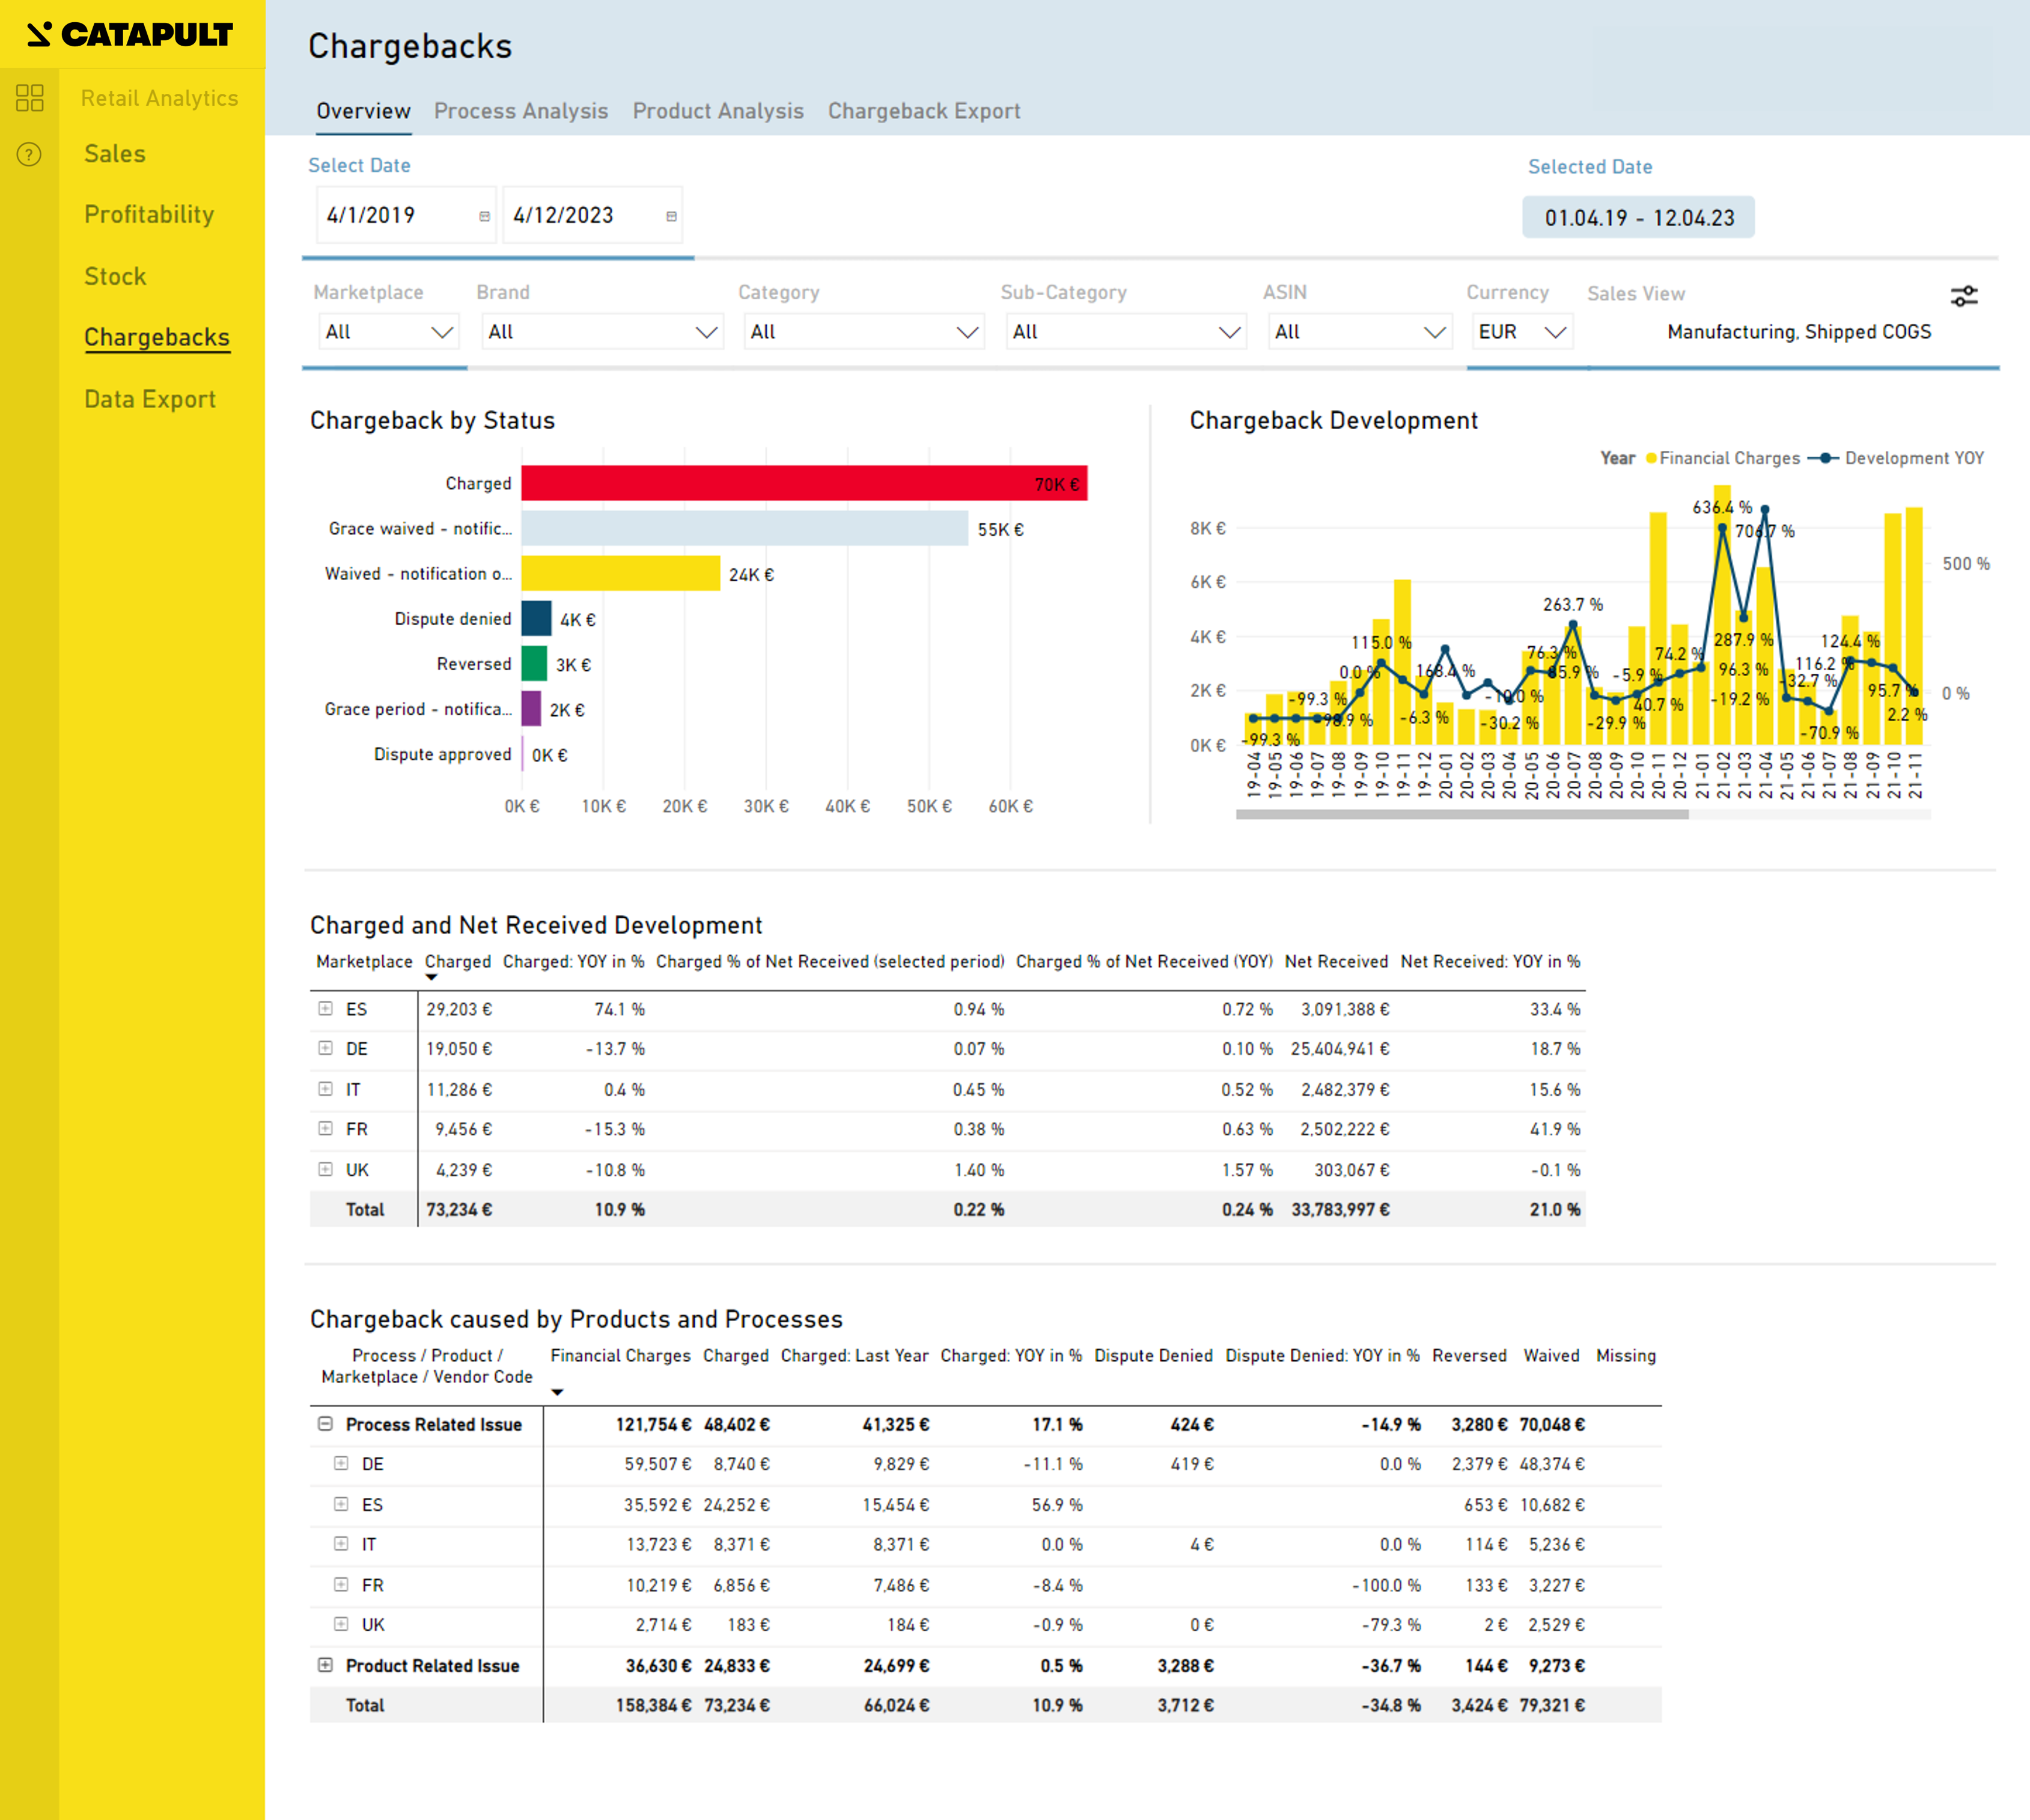The width and height of the screenshot is (2030, 1820).
Task: Click the dashboard grid icon in sidebar
Action: click(x=30, y=97)
